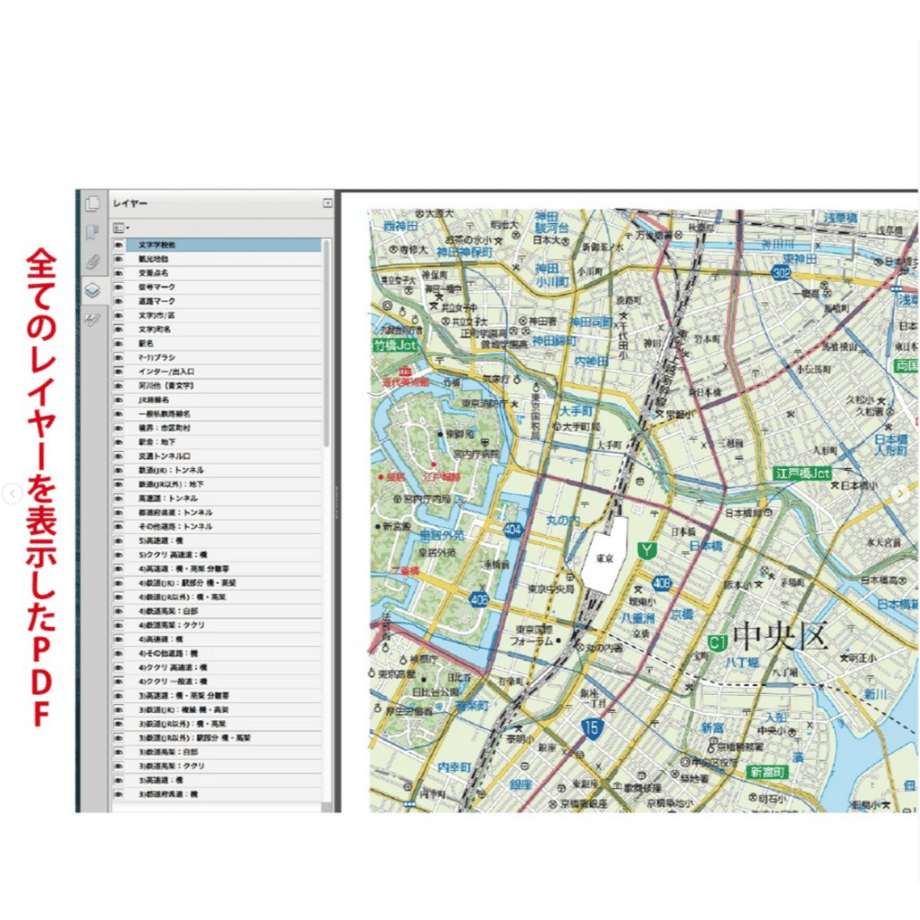Toggle eye for 鉄道(JR)：トンネル layer
Image resolution: width=920 pixels, height=920 pixels.
coord(119,470)
